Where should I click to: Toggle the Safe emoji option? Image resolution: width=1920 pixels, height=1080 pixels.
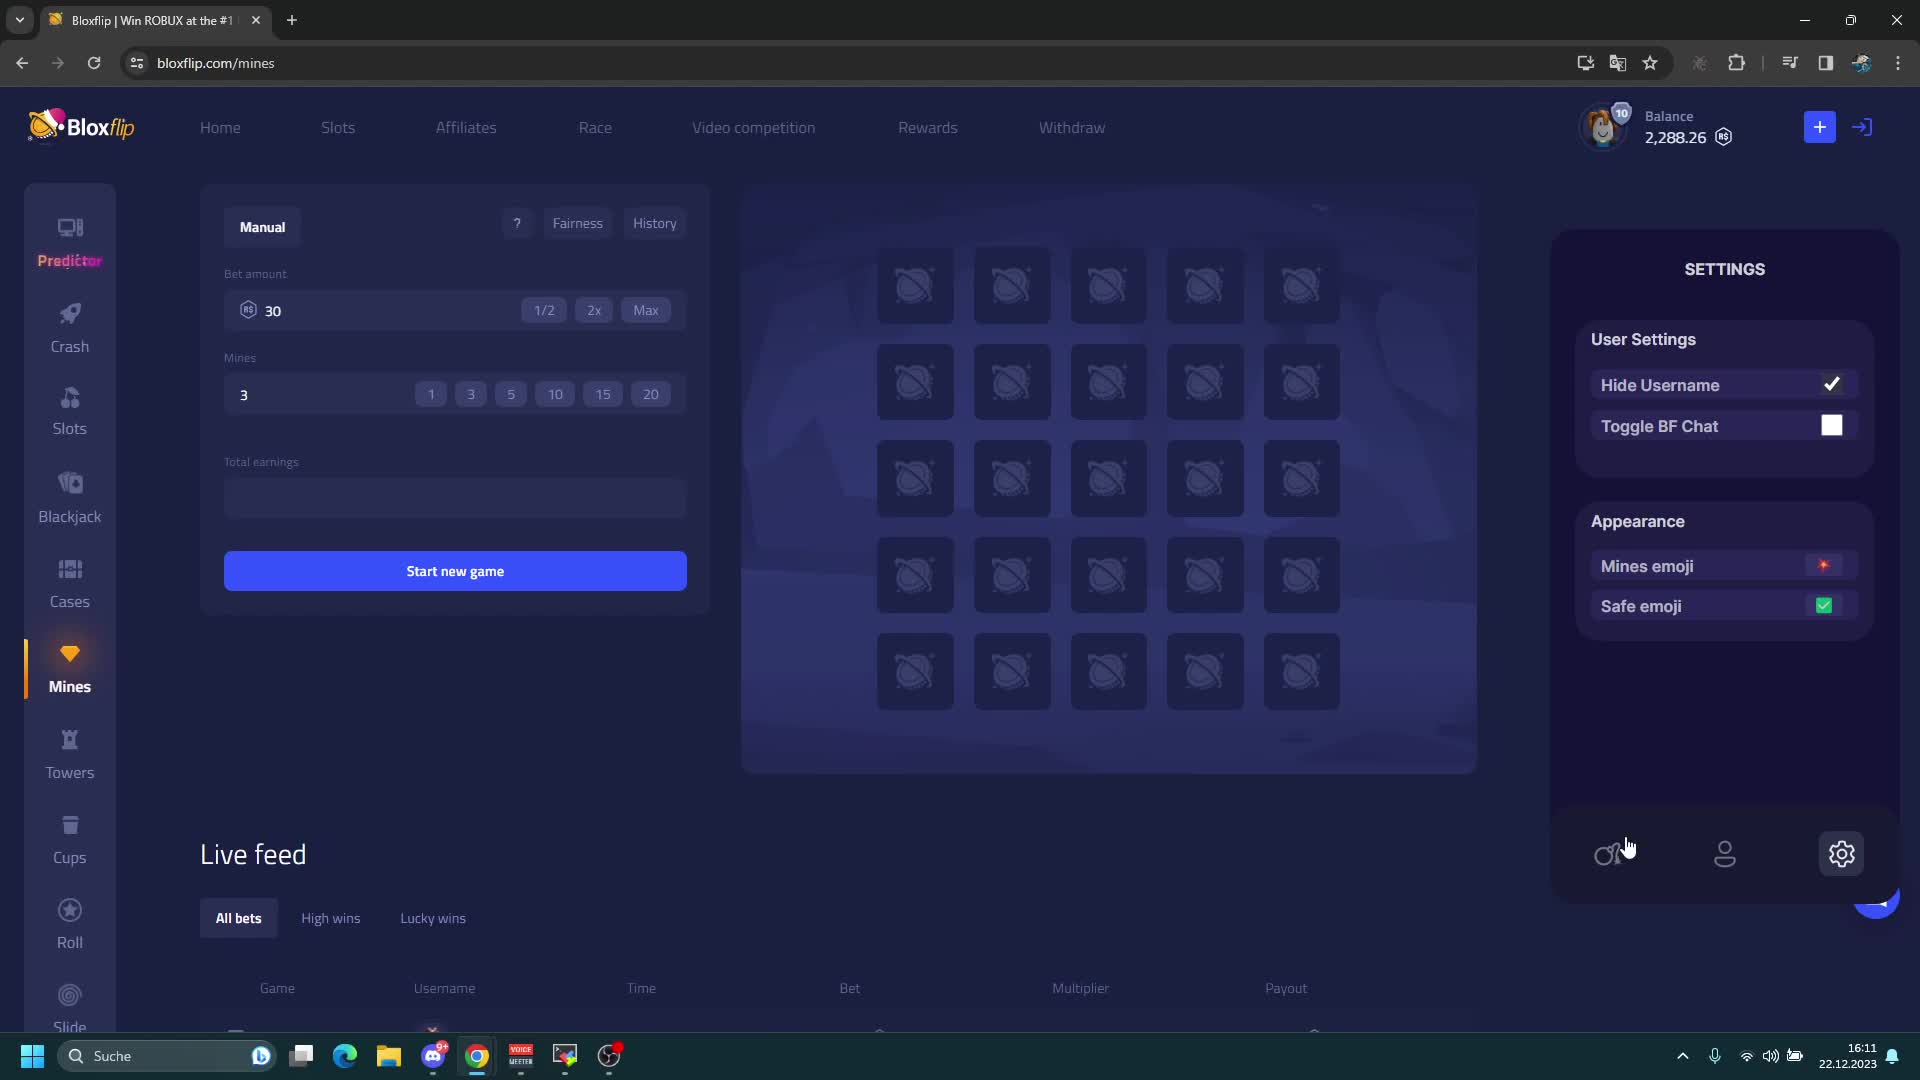coord(1823,606)
